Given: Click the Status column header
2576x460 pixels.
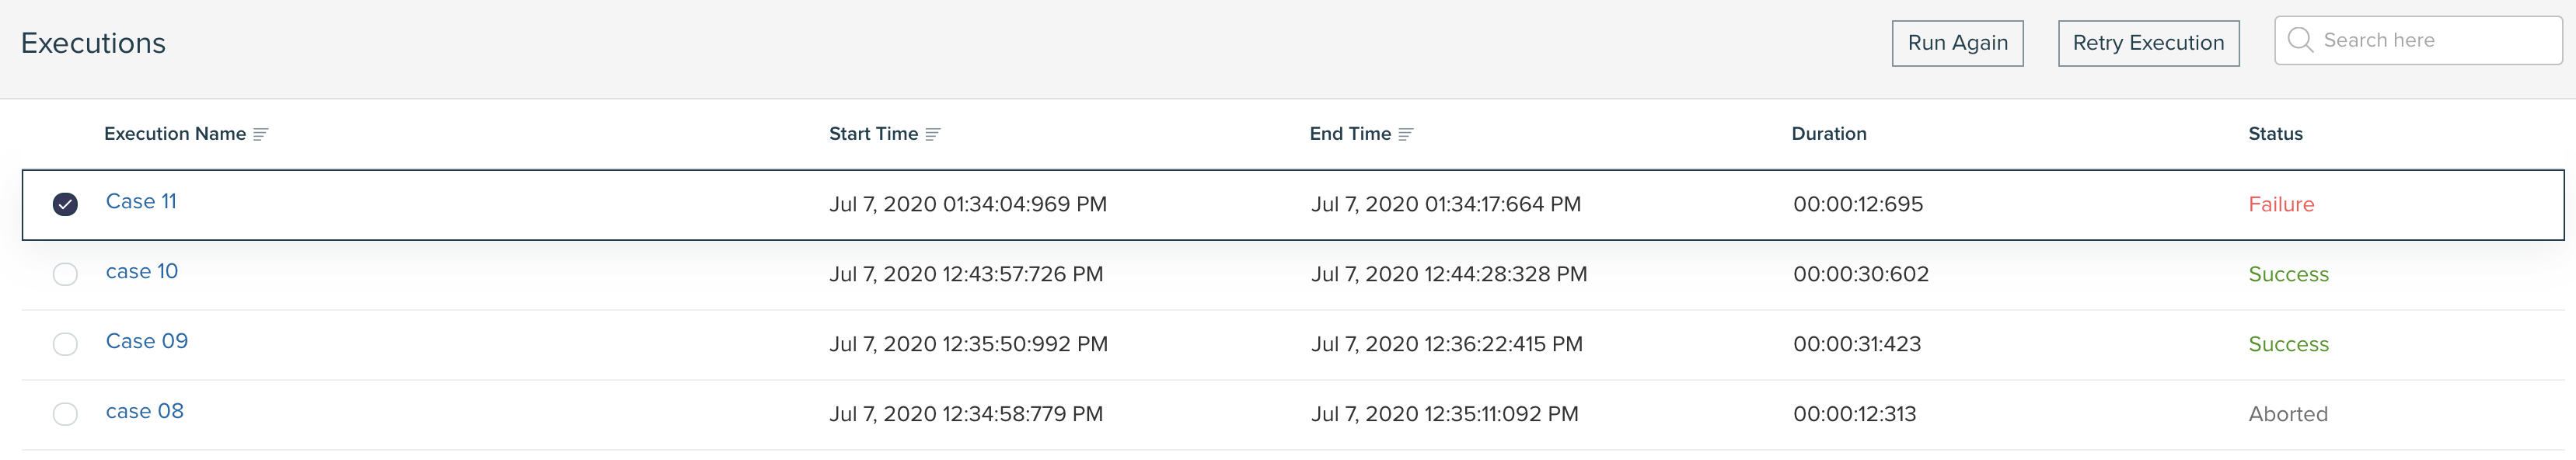Looking at the screenshot, I should click(x=2275, y=134).
